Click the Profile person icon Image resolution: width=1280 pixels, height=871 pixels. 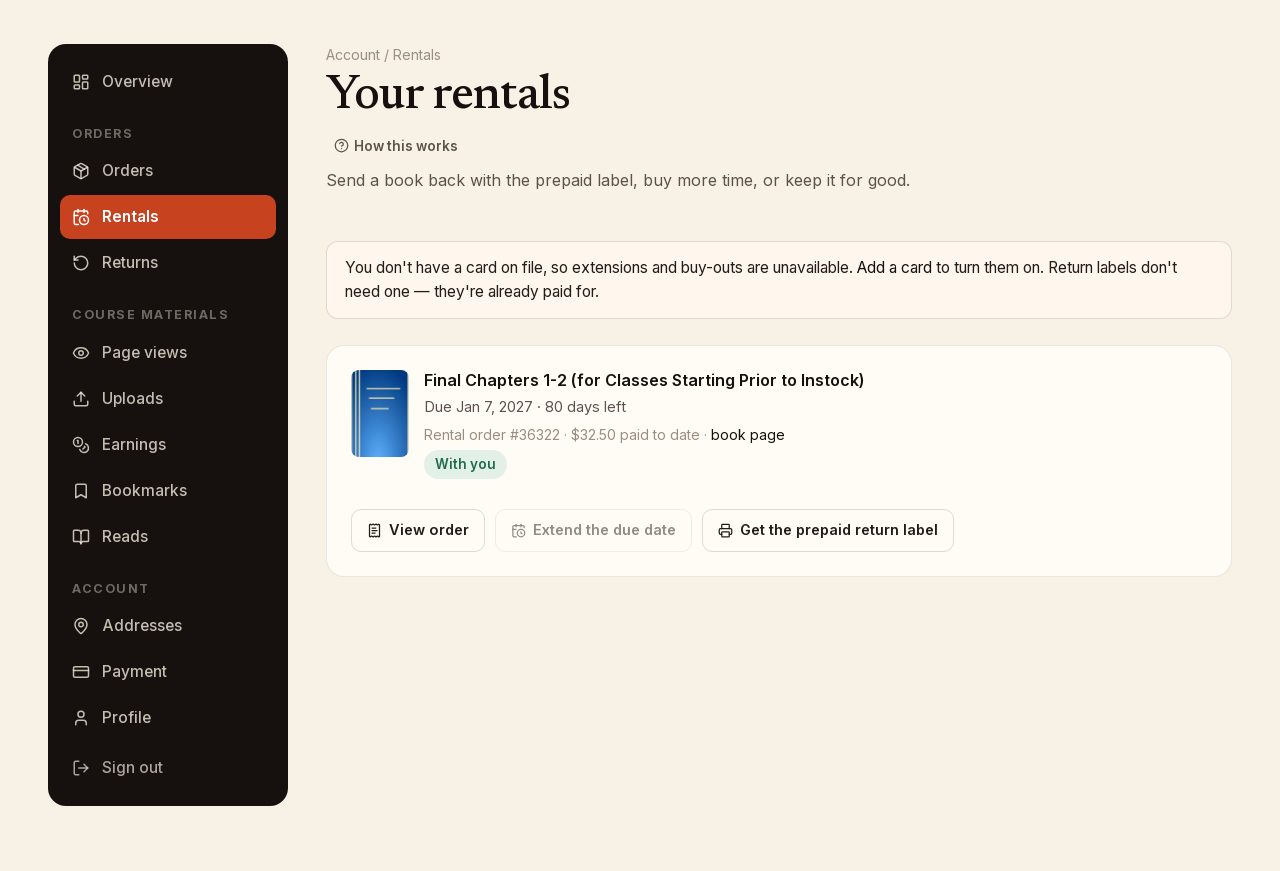point(81,718)
